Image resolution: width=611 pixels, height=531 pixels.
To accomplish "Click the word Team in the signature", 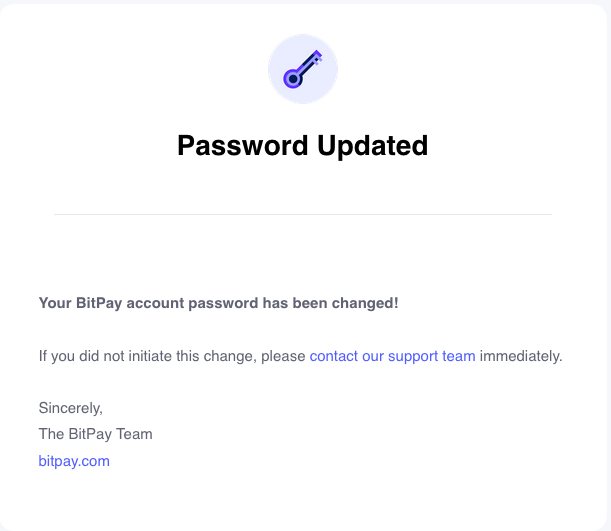I will pyautogui.click(x=134, y=434).
